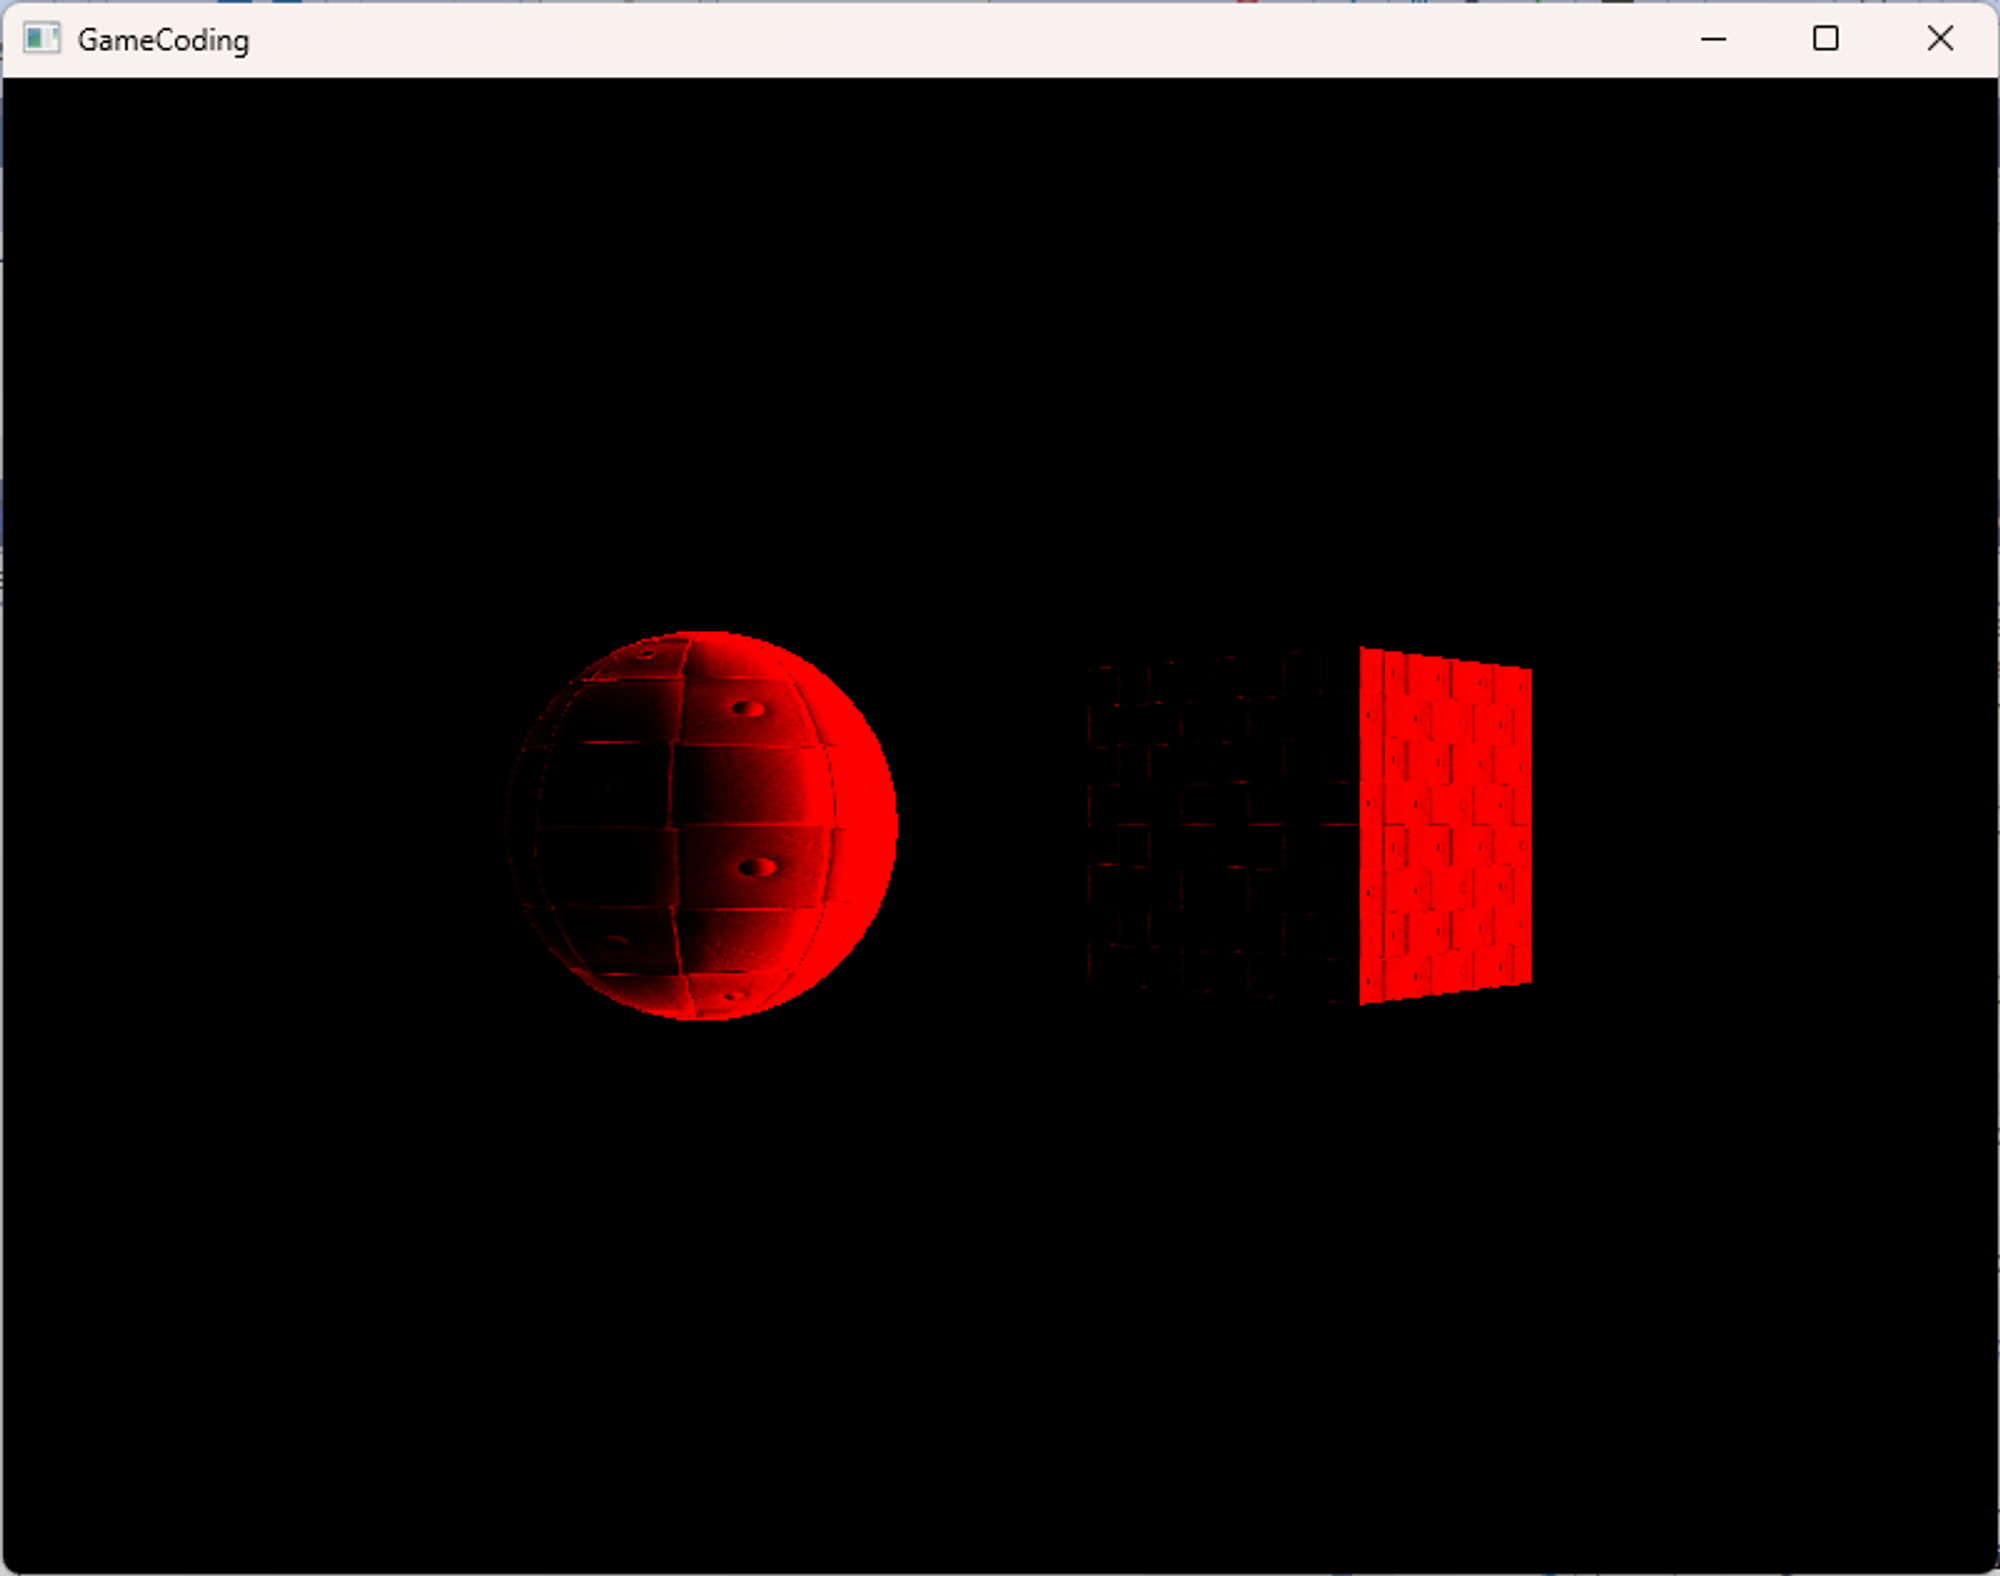Viewport: 2000px width, 1576px height.
Task: Click the small dimple at sphere's top-left
Action: tap(646, 654)
